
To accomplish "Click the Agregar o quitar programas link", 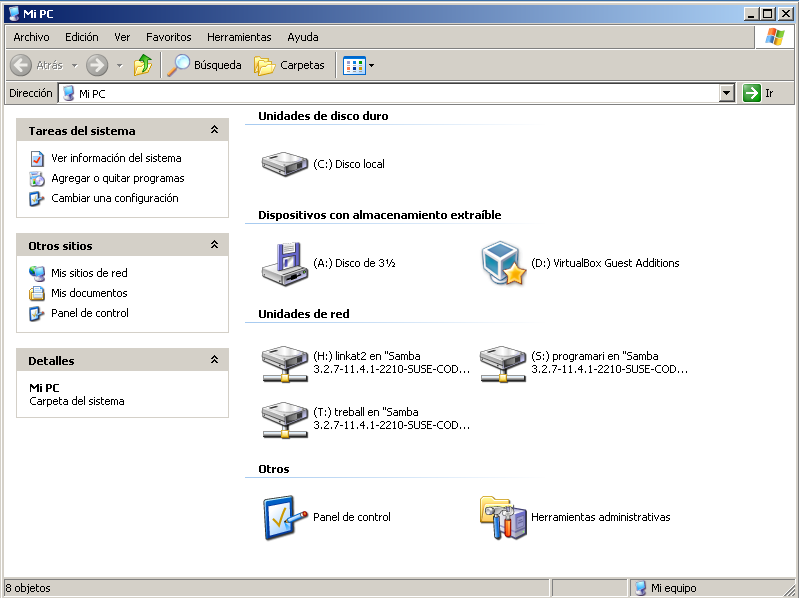I will (117, 178).
